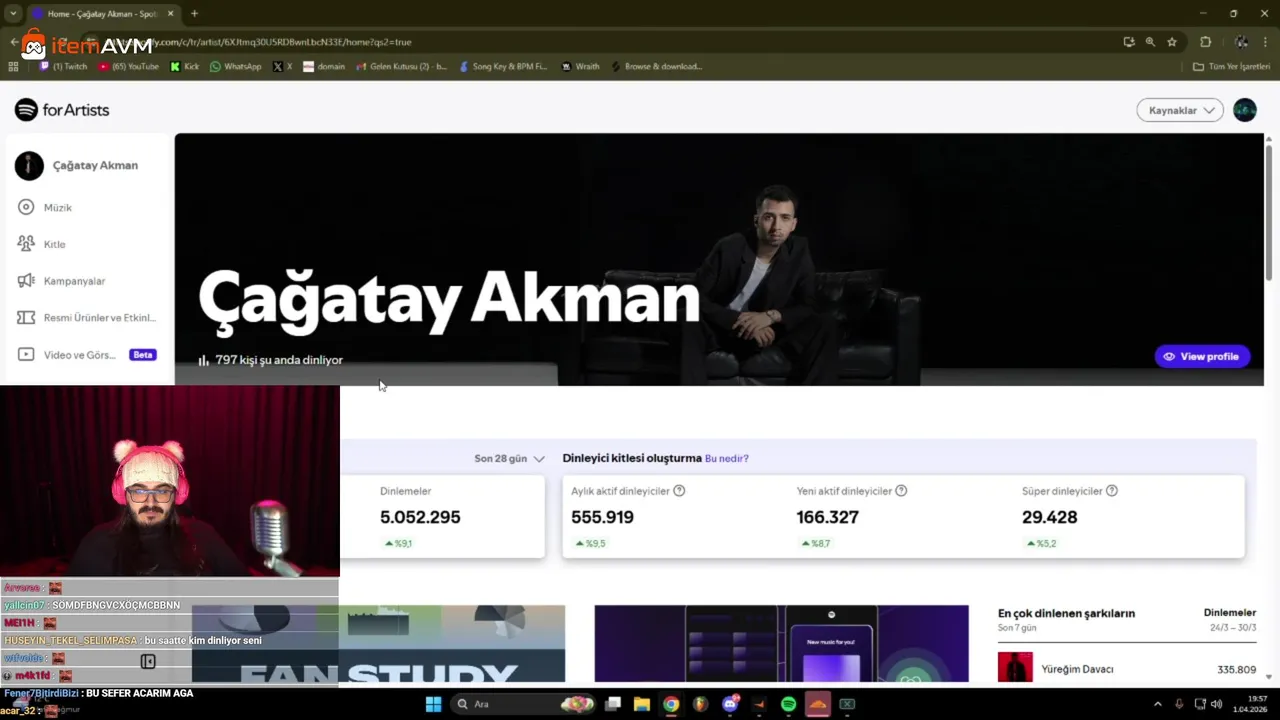
Task: Open the purple new music promo card
Action: tap(781, 643)
